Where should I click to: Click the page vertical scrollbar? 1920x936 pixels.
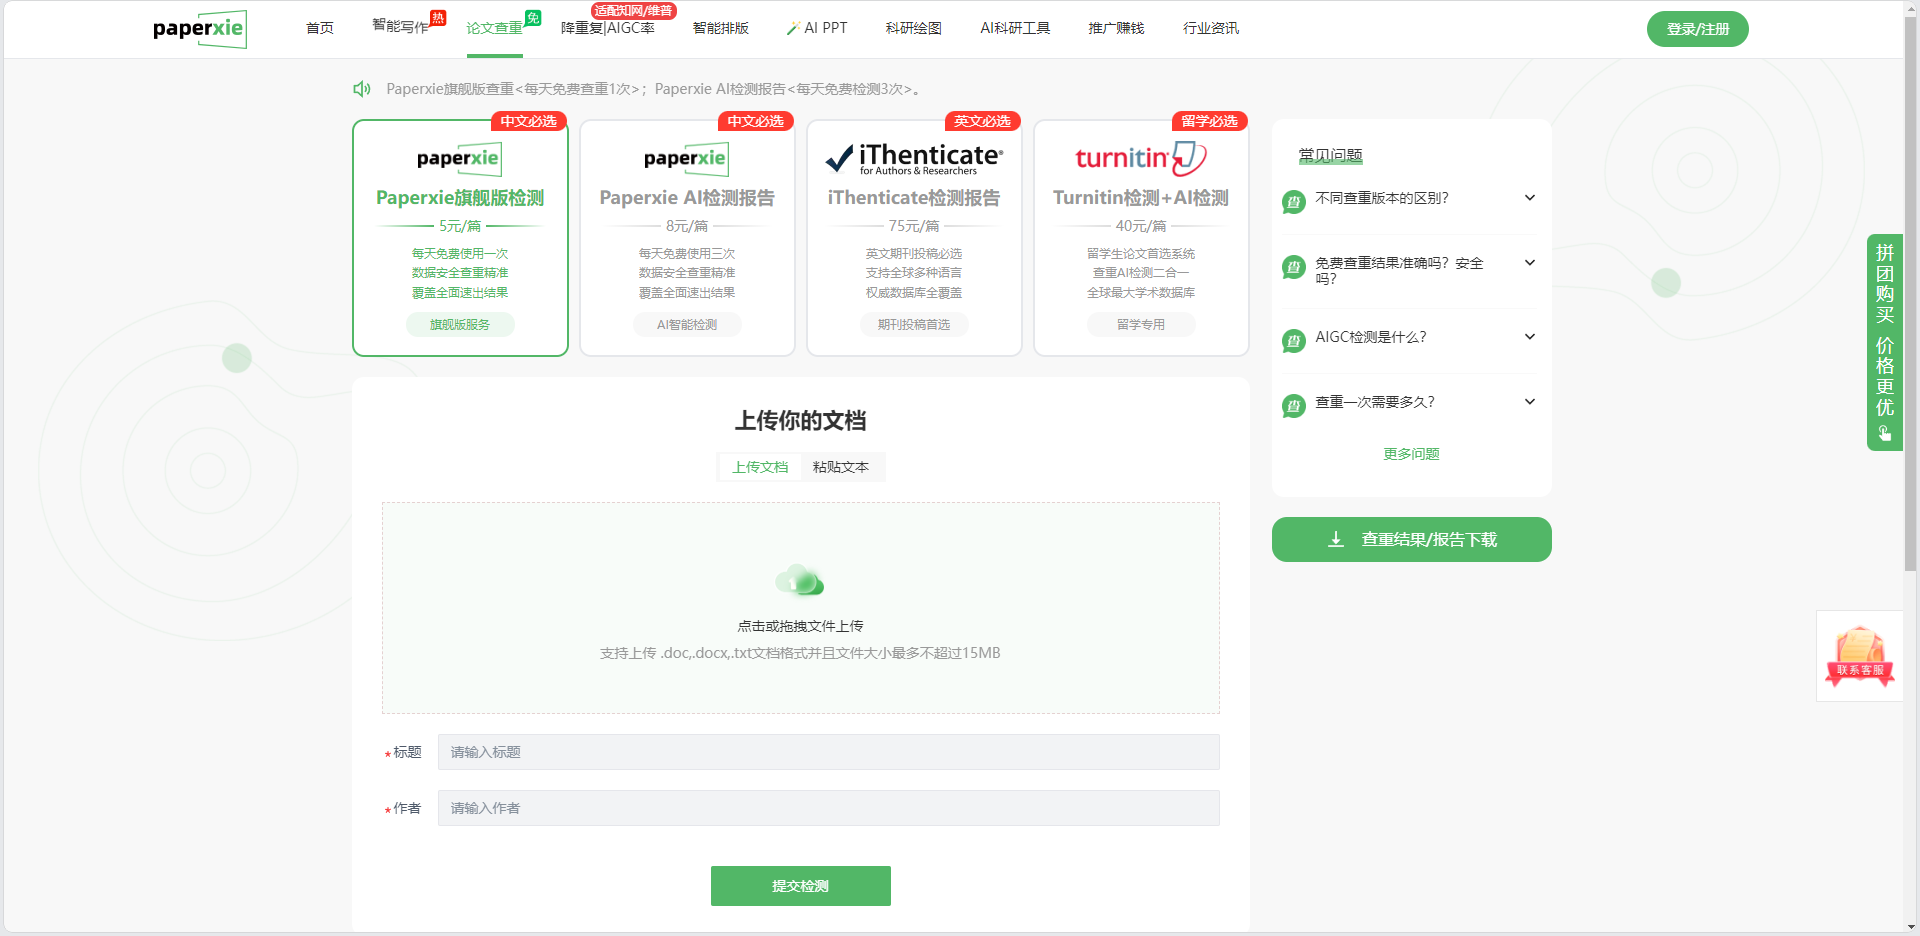click(1911, 300)
